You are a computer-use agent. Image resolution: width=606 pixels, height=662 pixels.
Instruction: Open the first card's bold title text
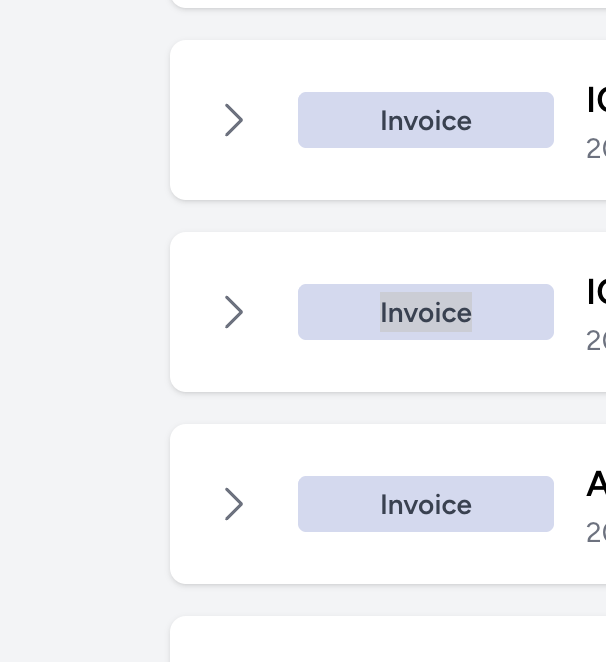click(x=596, y=100)
